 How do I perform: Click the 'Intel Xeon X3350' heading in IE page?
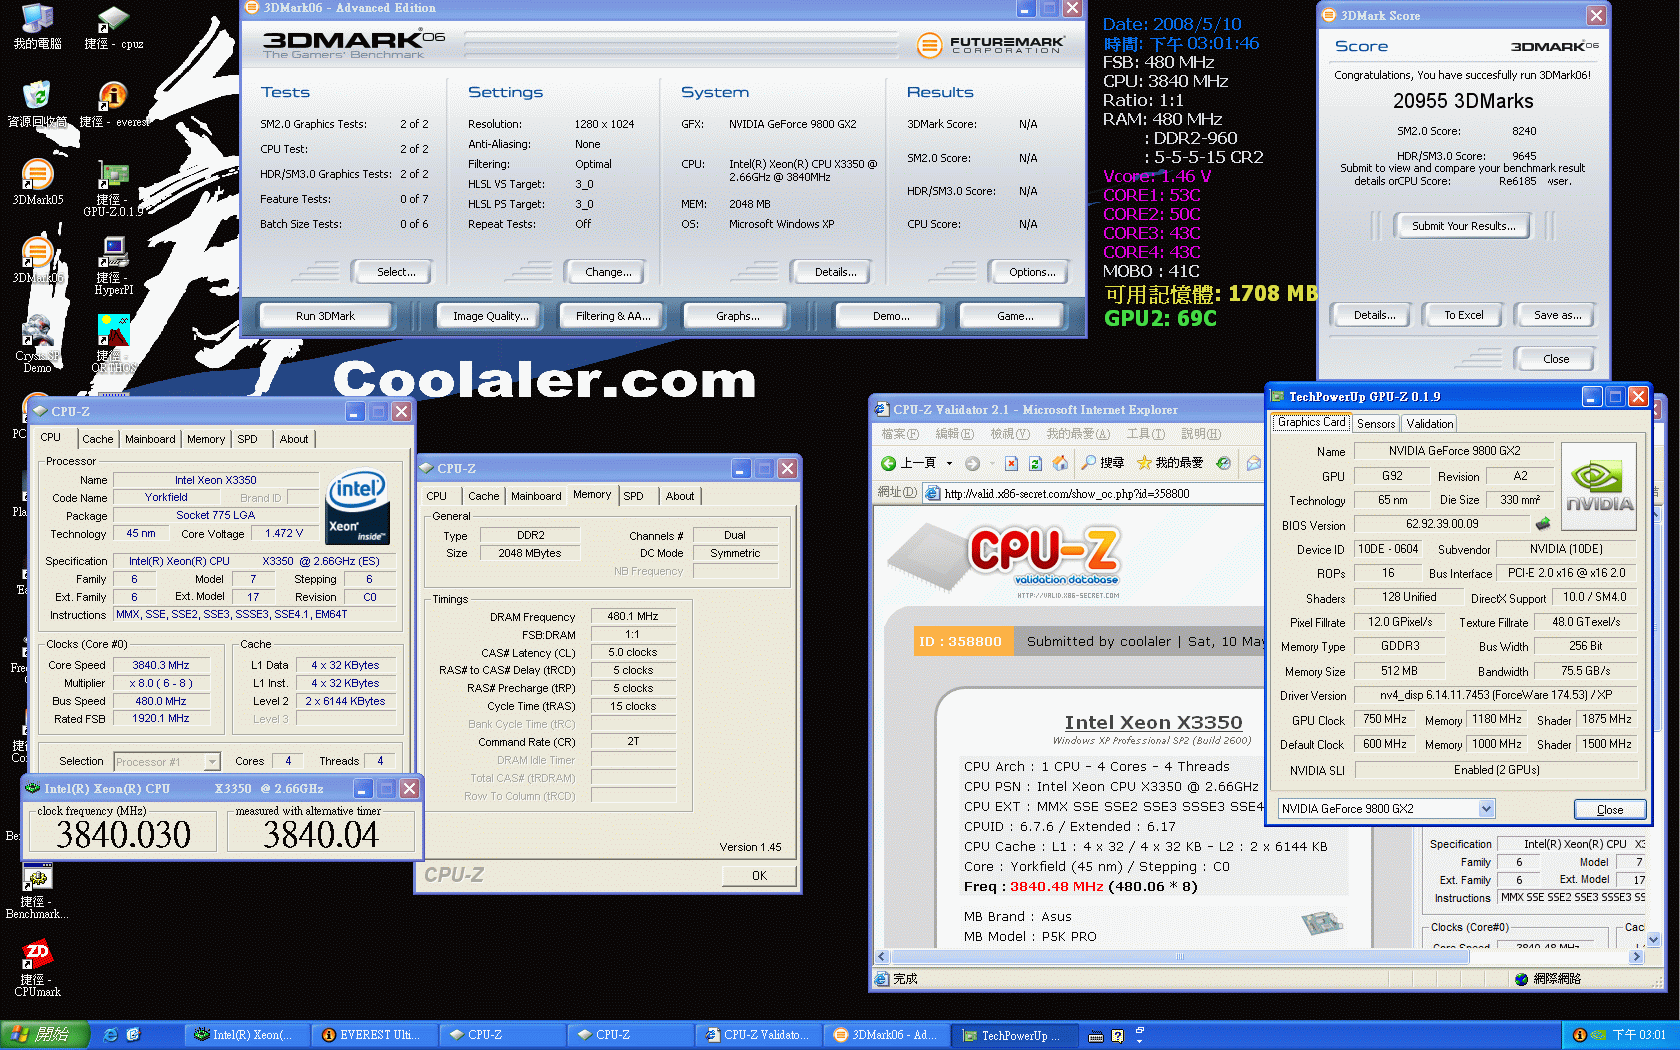coord(1153,723)
